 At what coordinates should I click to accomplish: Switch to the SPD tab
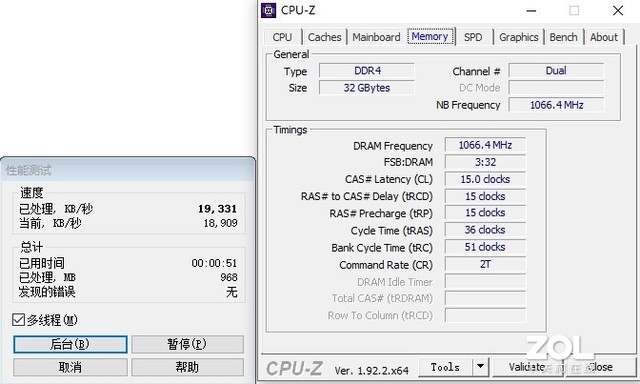[x=473, y=37]
